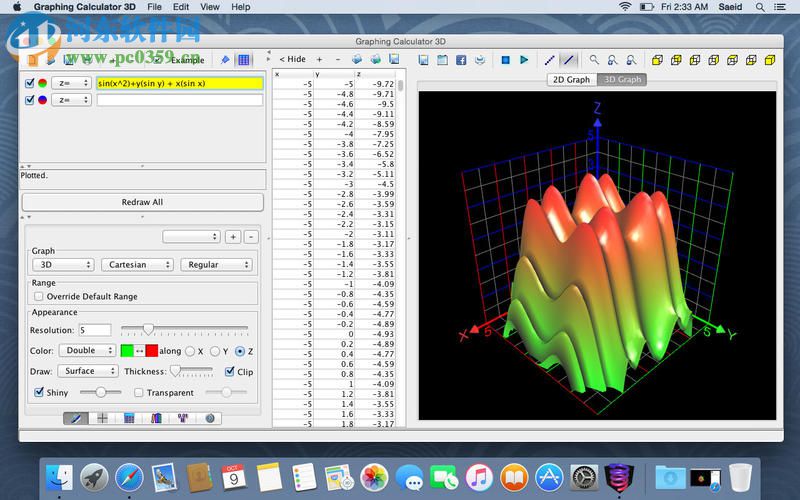
Task: Click the yellow sin(x^2) equation field
Action: 180,83
